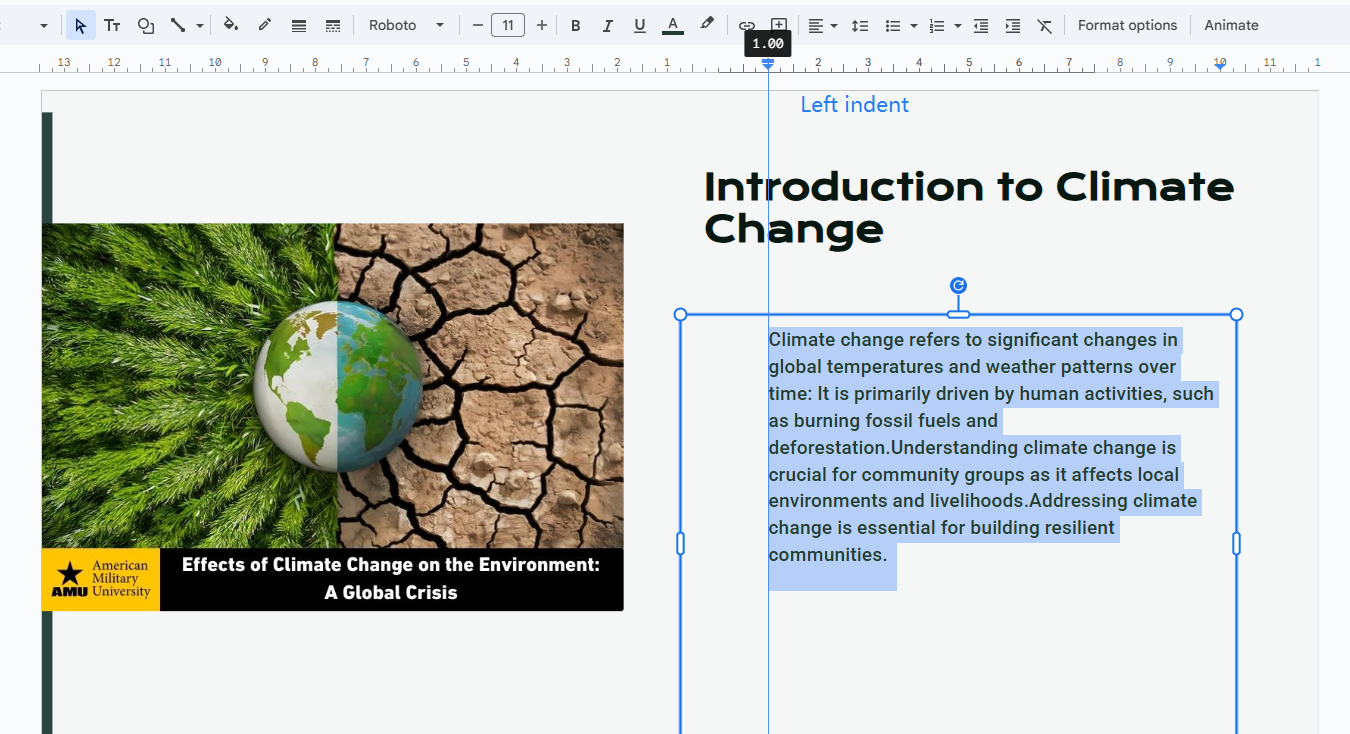Toggle italic formatting
The height and width of the screenshot is (734, 1350).
click(x=608, y=25)
